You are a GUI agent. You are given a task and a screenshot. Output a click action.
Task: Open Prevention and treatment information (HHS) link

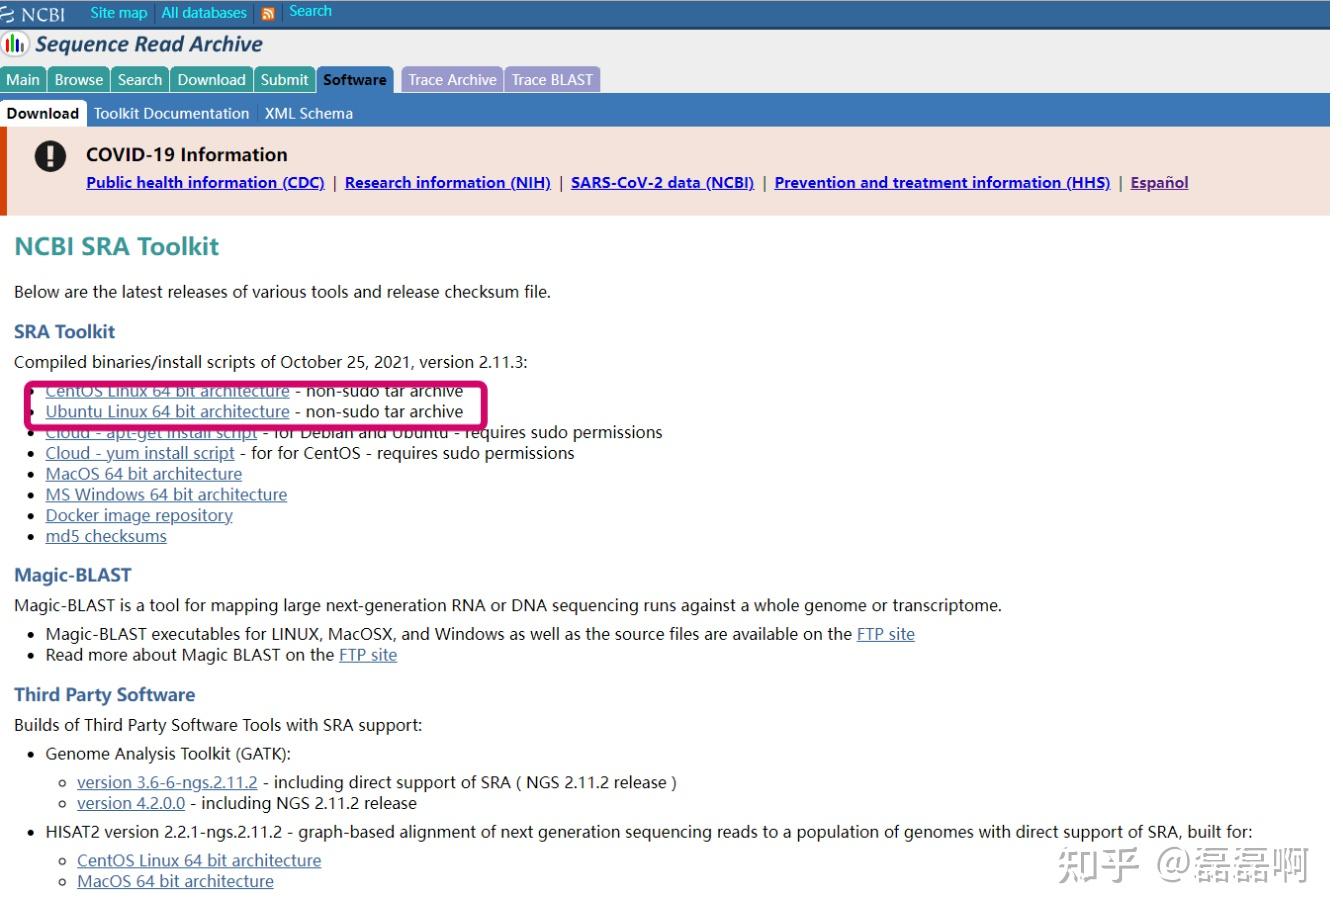[942, 183]
